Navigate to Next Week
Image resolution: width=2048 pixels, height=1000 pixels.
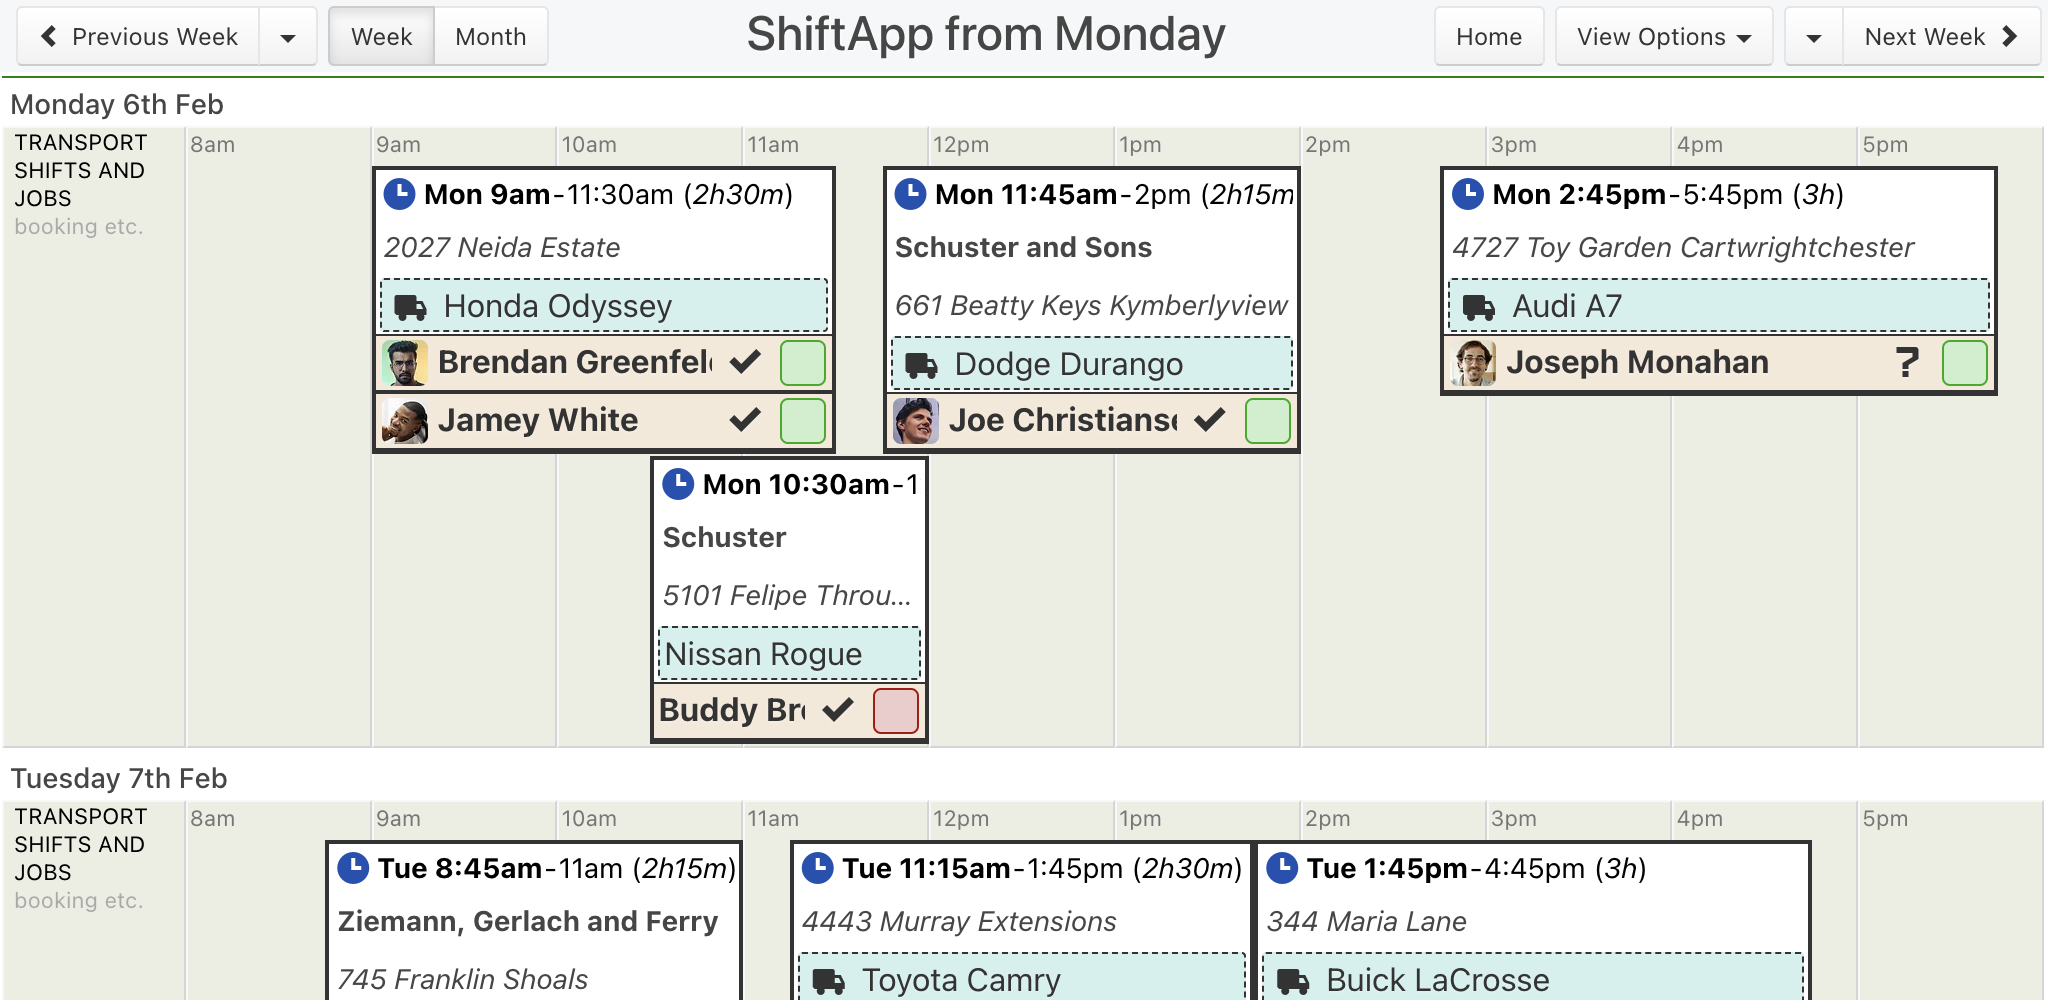coord(1941,37)
